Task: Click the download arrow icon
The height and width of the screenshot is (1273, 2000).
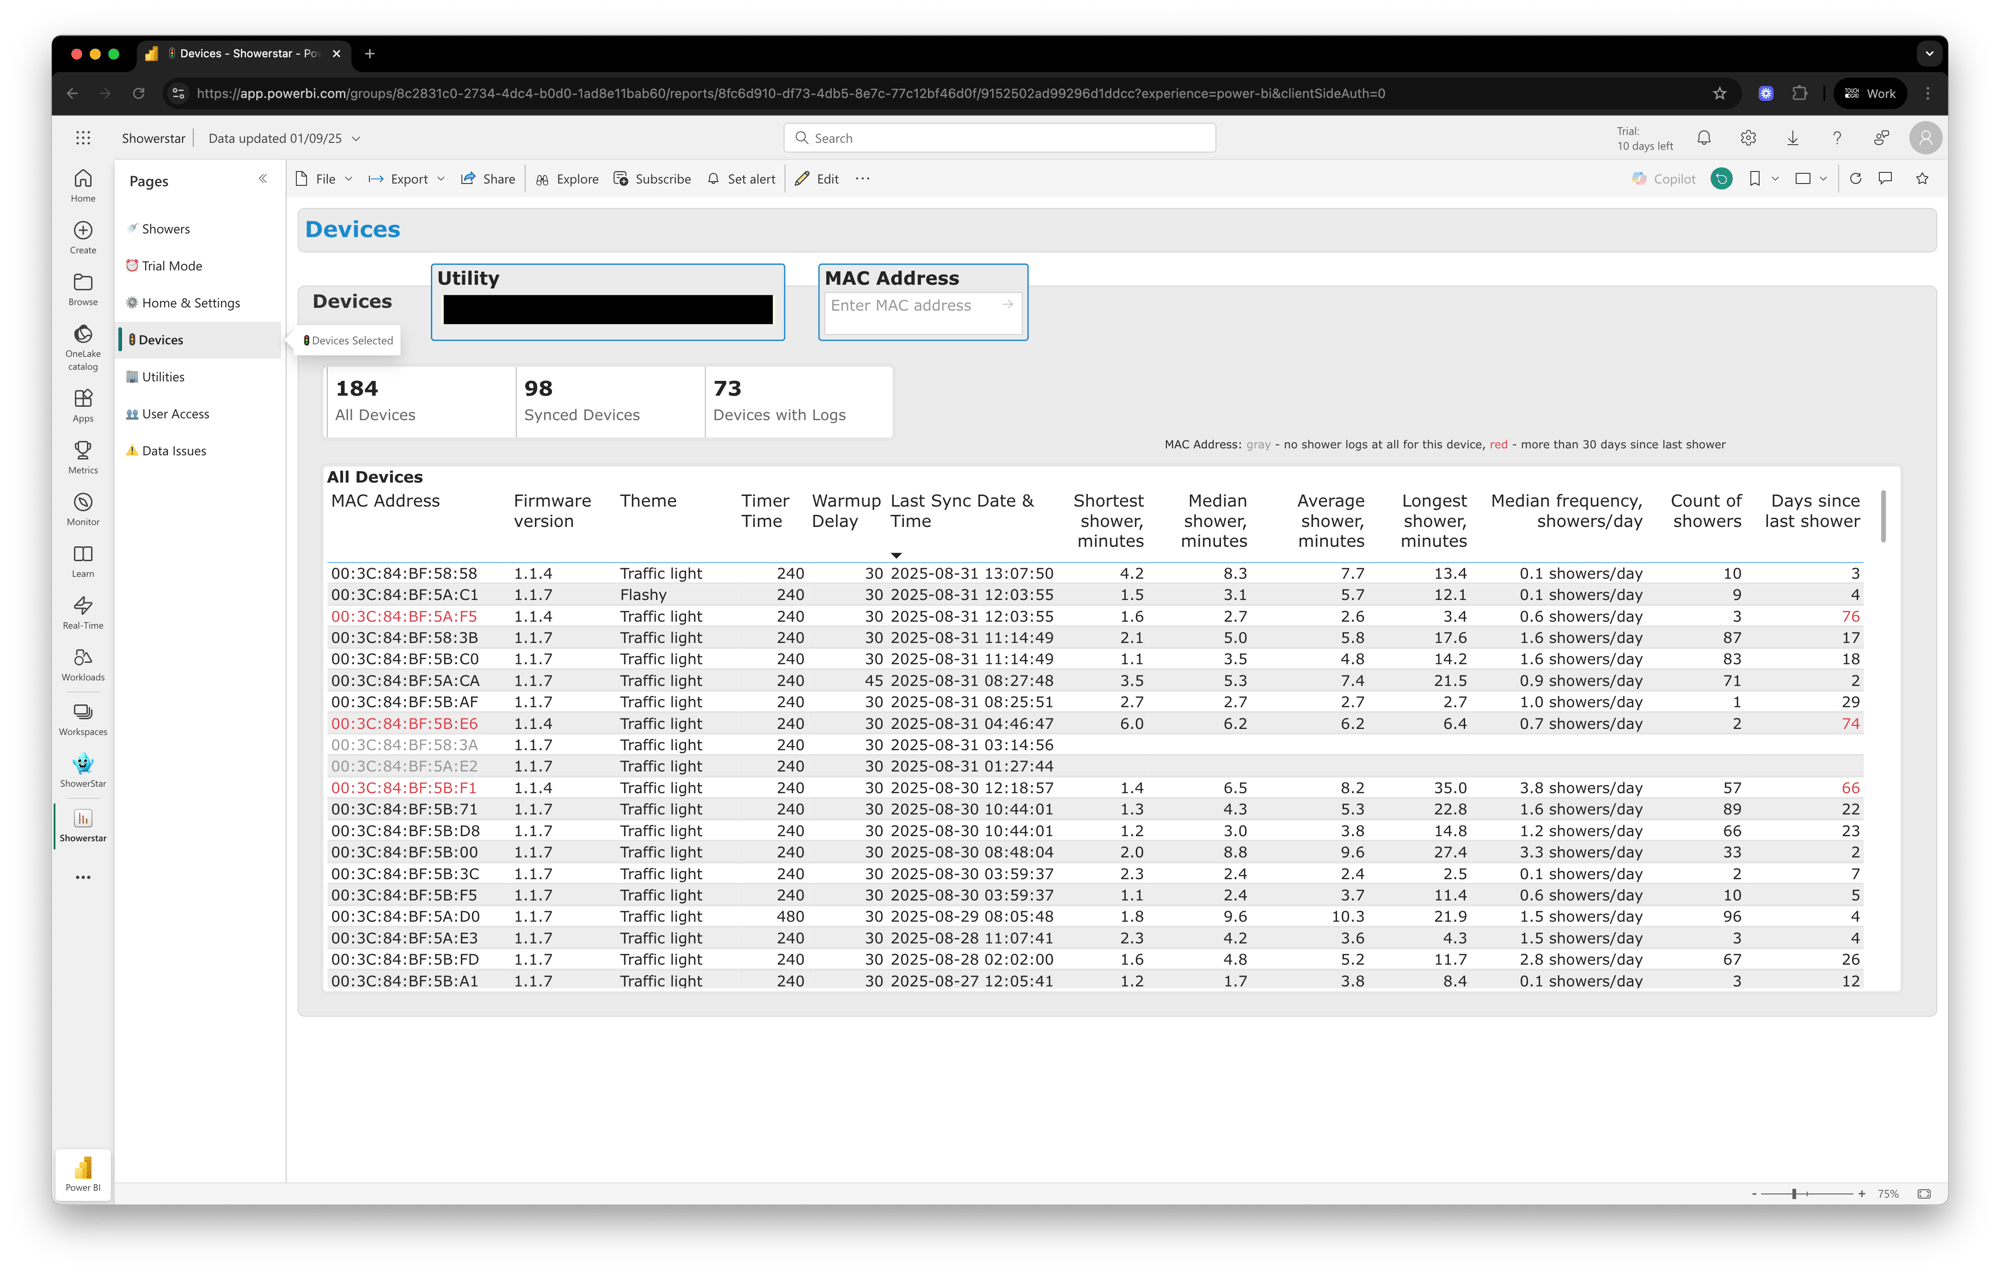Action: click(1793, 138)
